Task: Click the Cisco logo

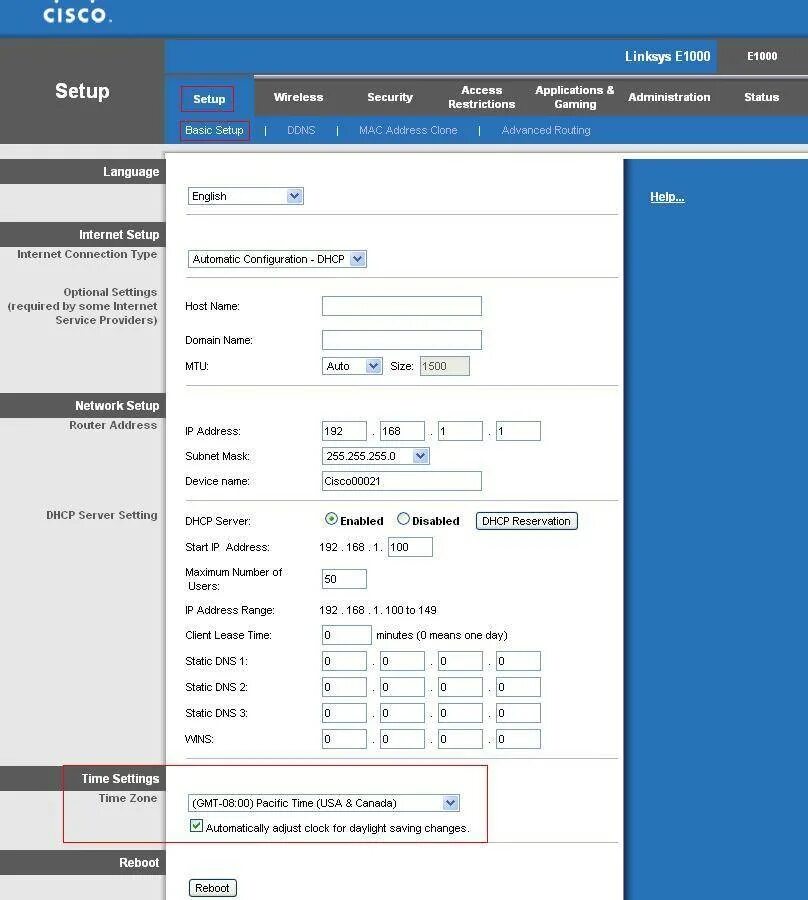Action: coord(77,13)
